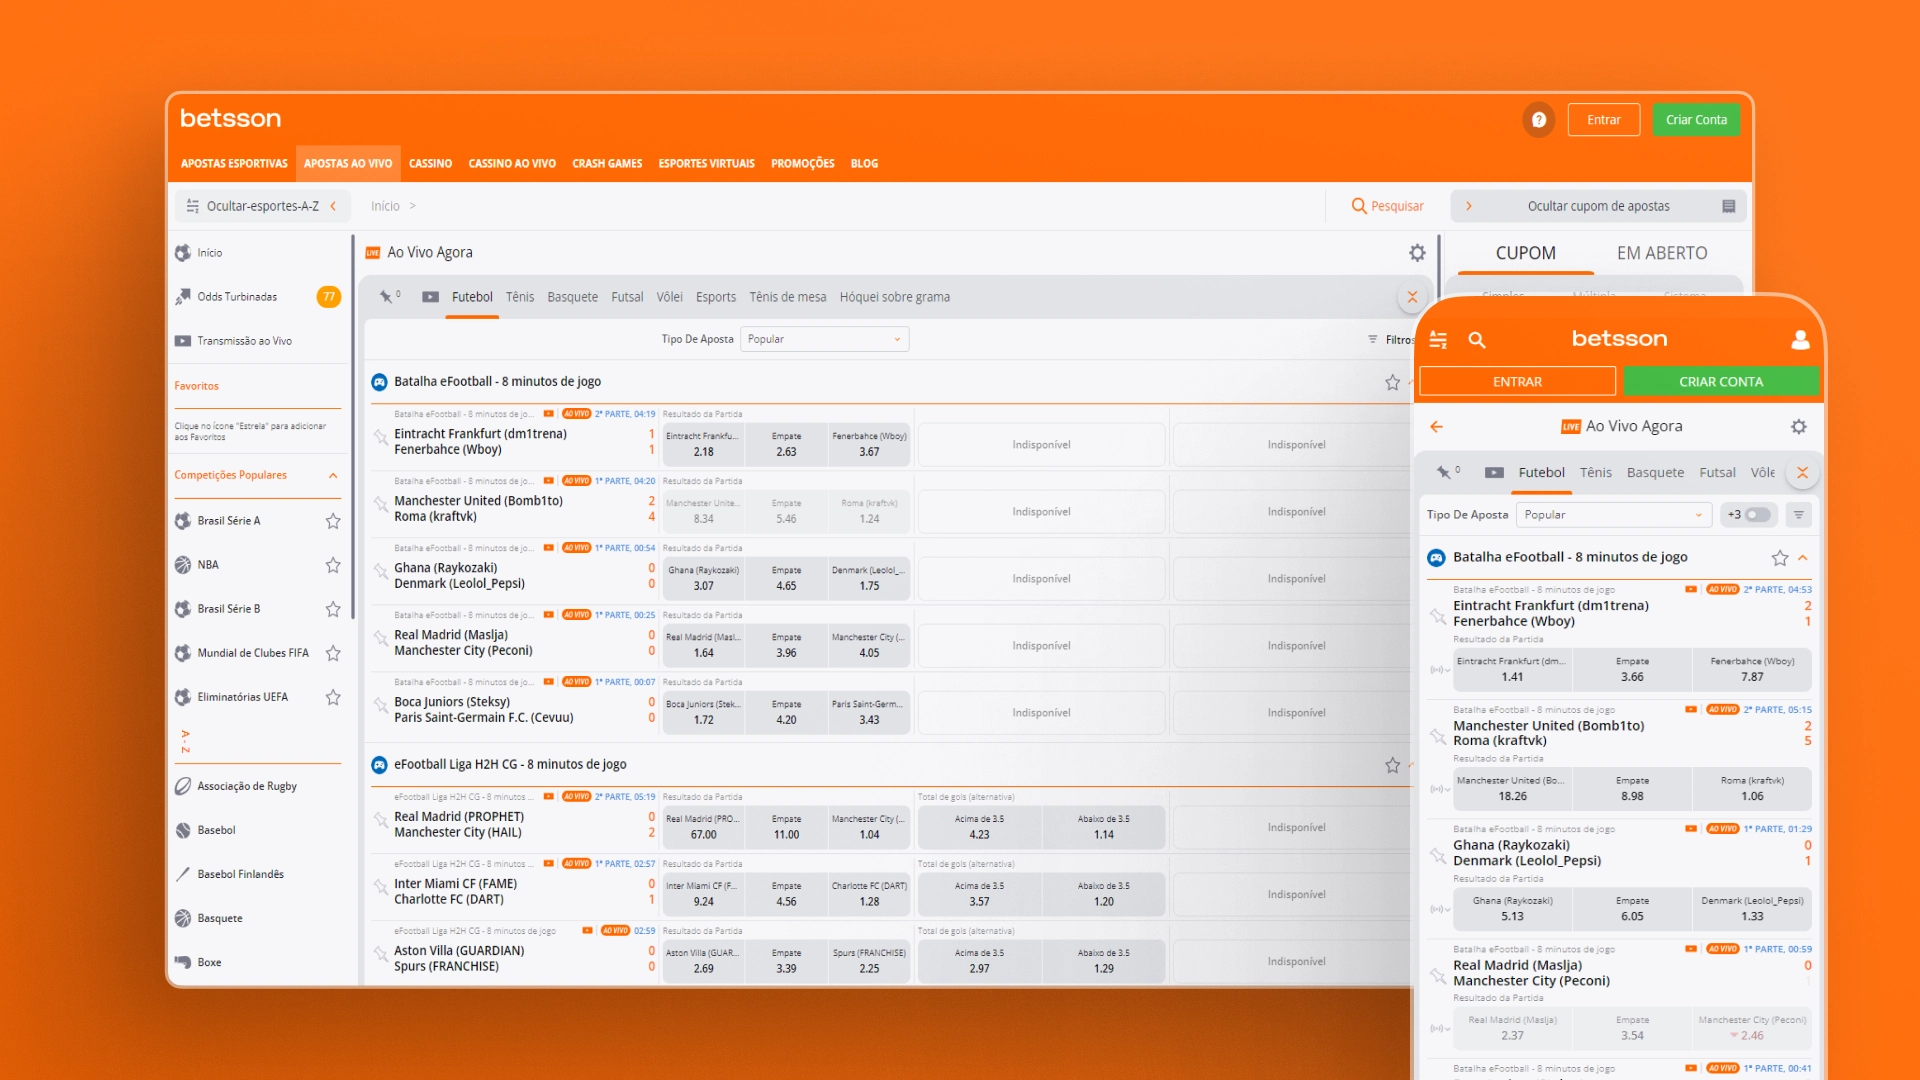Select the Esports sport tab

715,297
